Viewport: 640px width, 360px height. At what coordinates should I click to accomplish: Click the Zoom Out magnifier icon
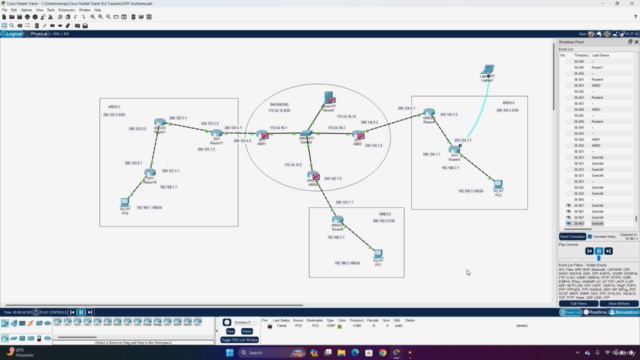[x=108, y=17]
